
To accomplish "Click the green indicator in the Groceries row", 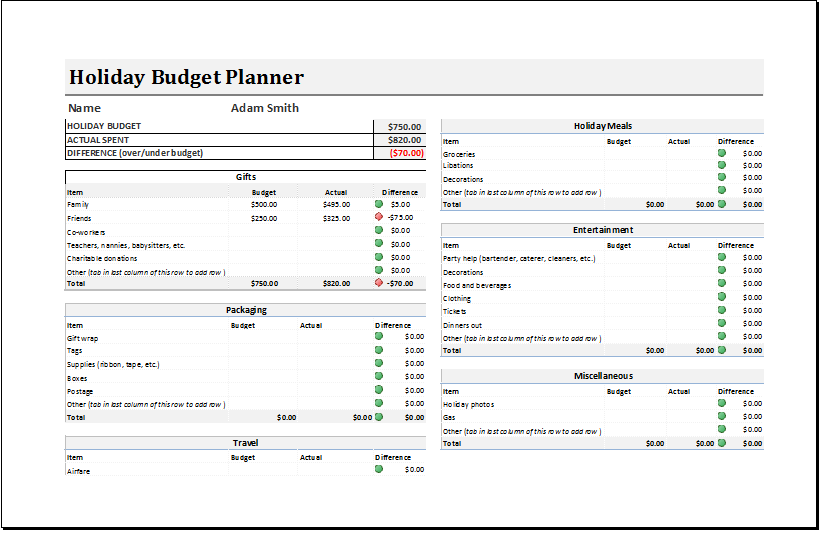I will 722,153.
